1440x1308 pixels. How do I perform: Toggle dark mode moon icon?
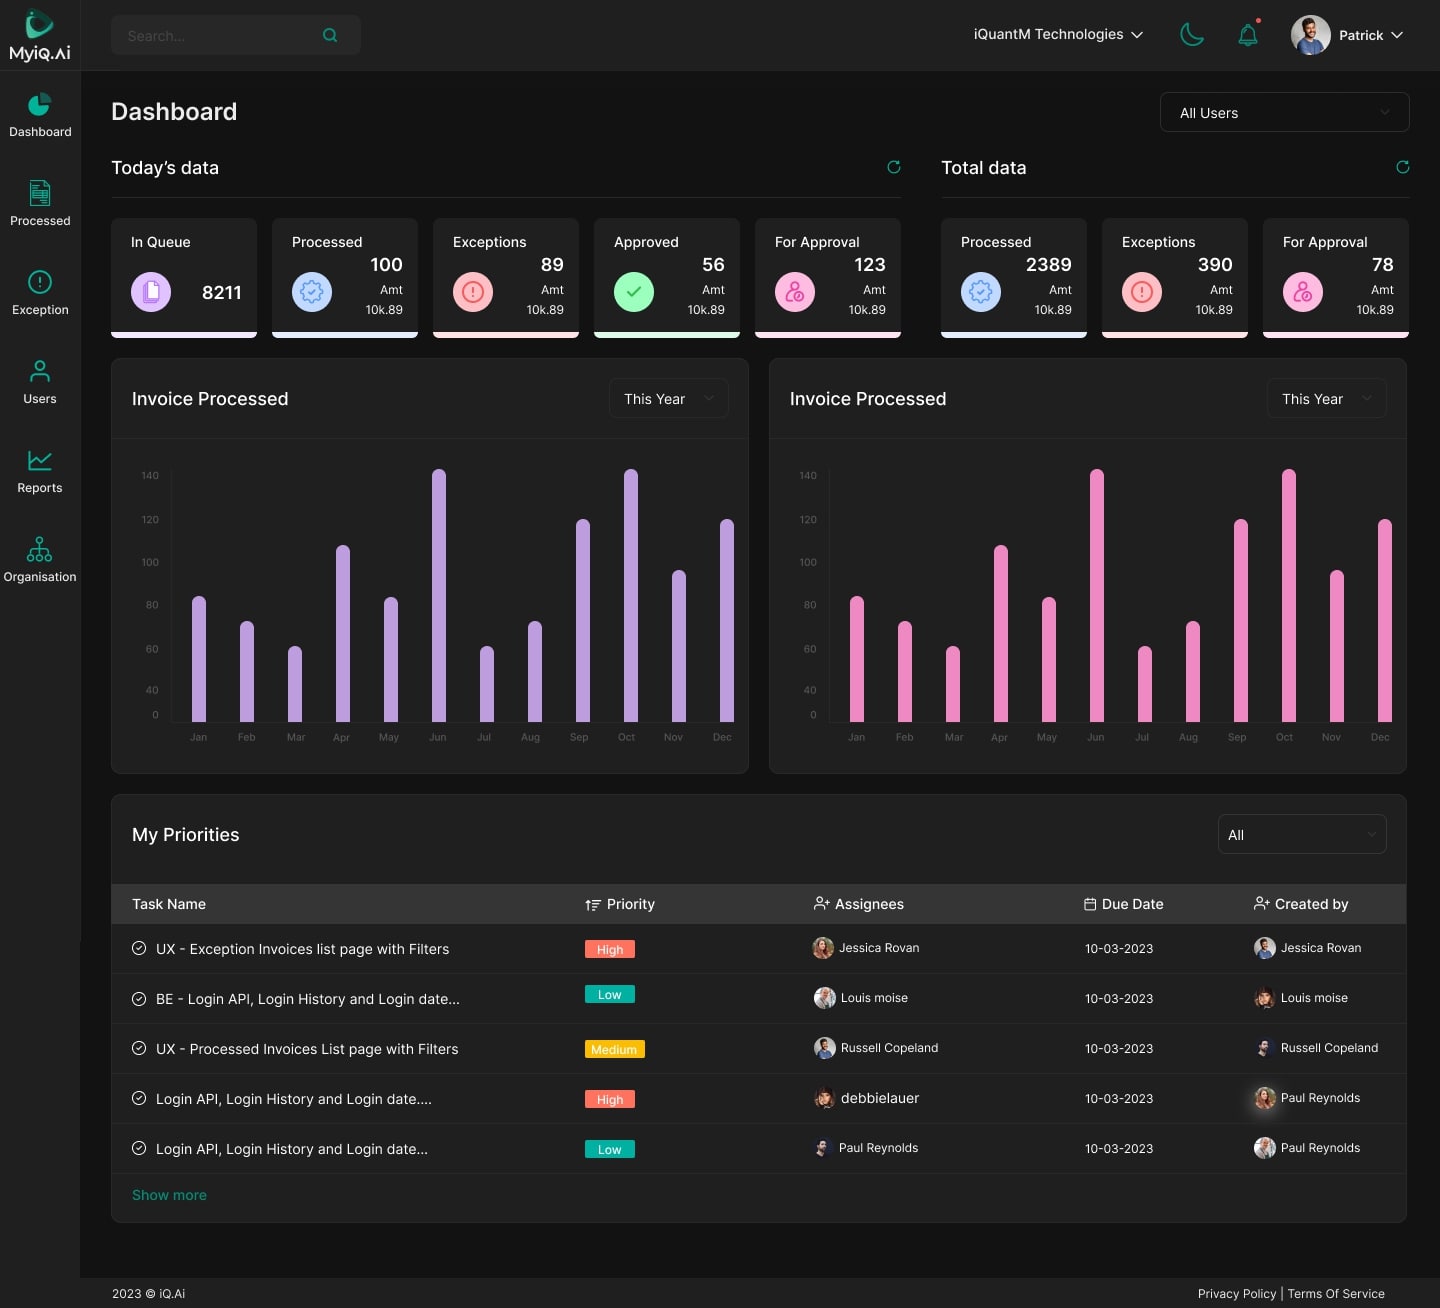click(1191, 35)
